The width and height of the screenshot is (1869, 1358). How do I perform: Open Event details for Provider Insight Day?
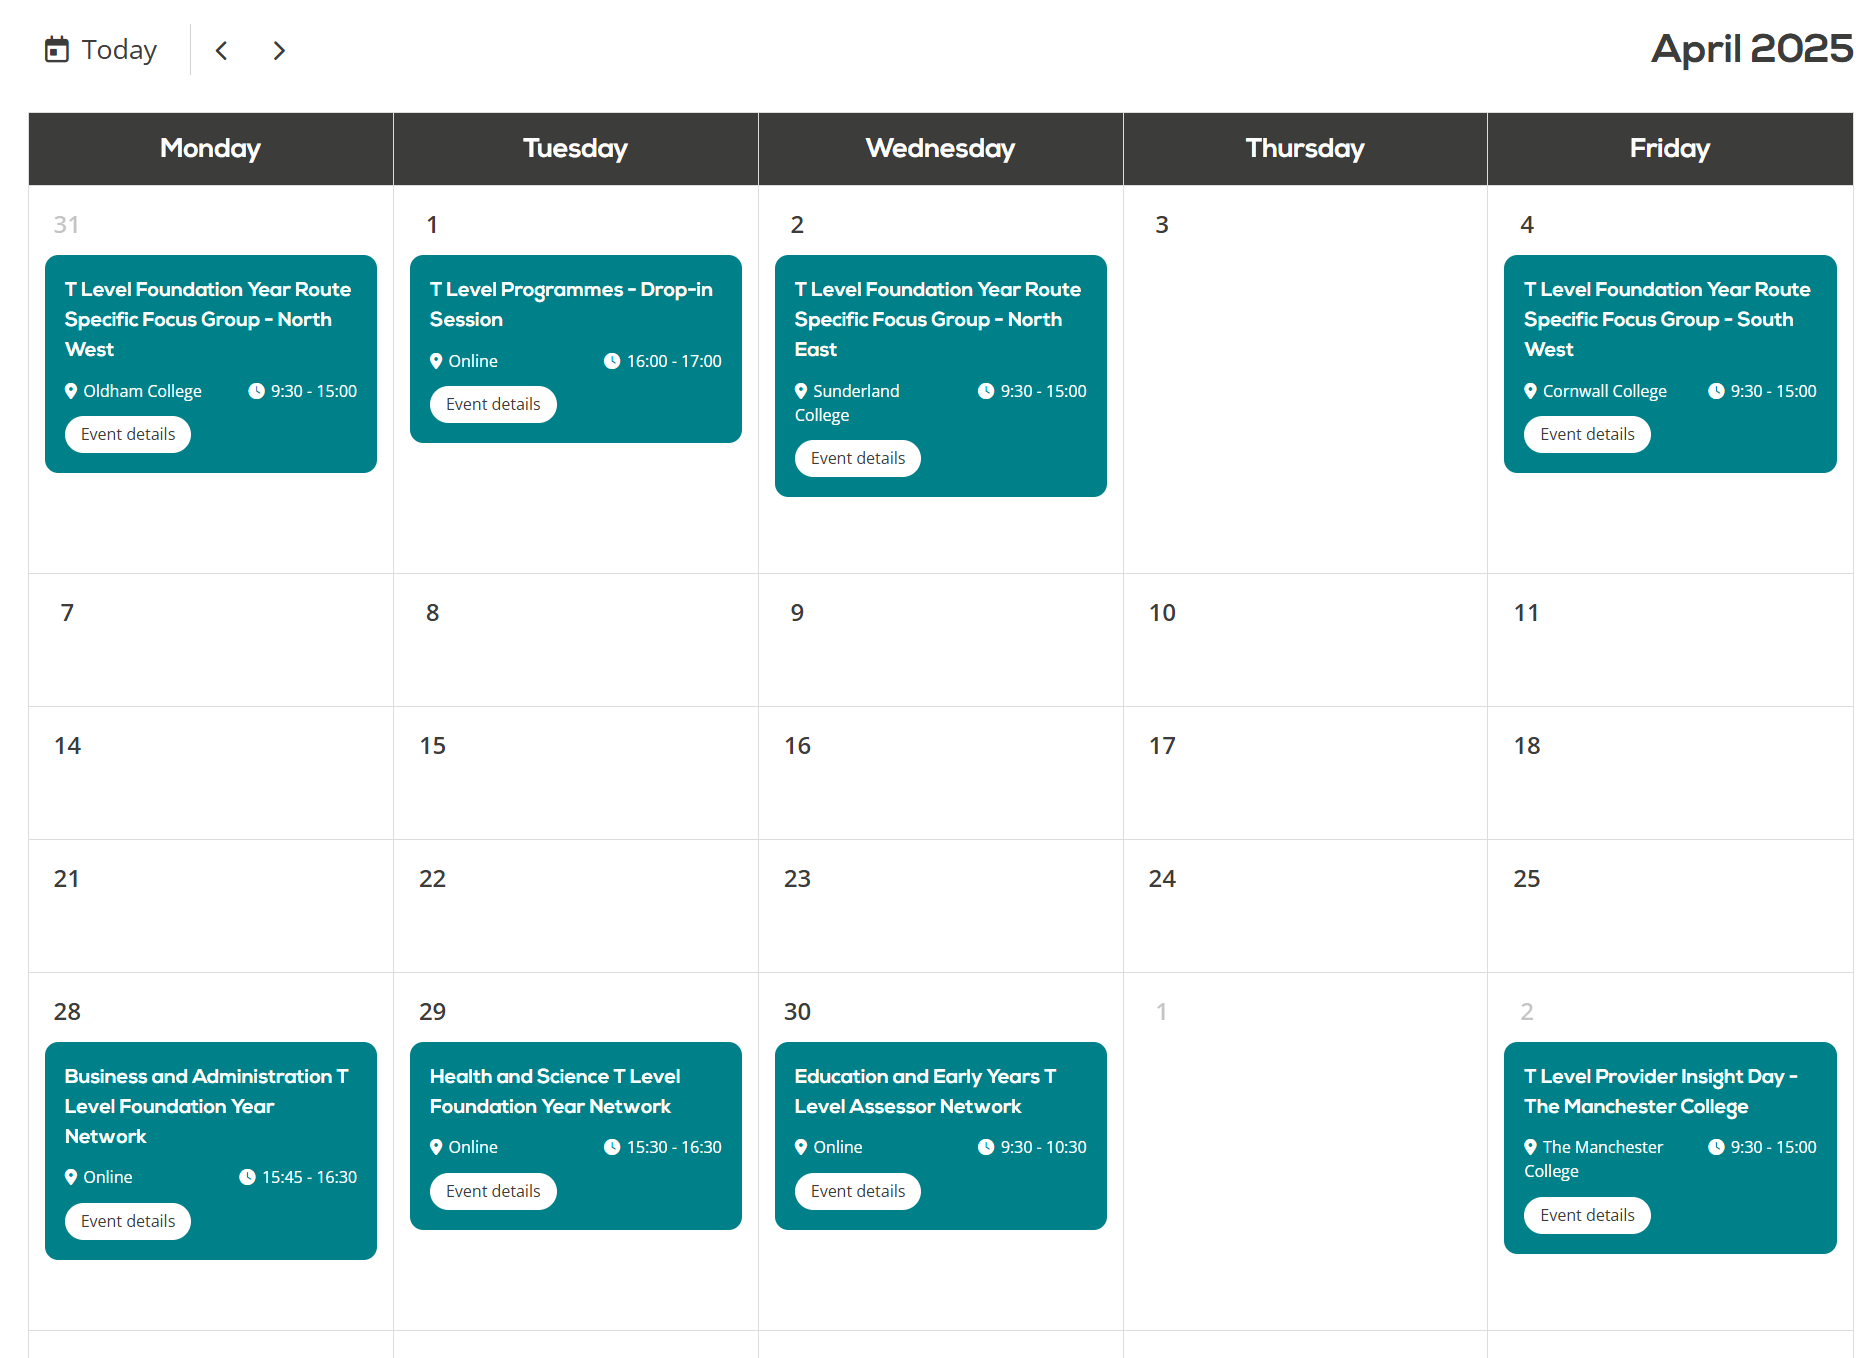1587,1215
